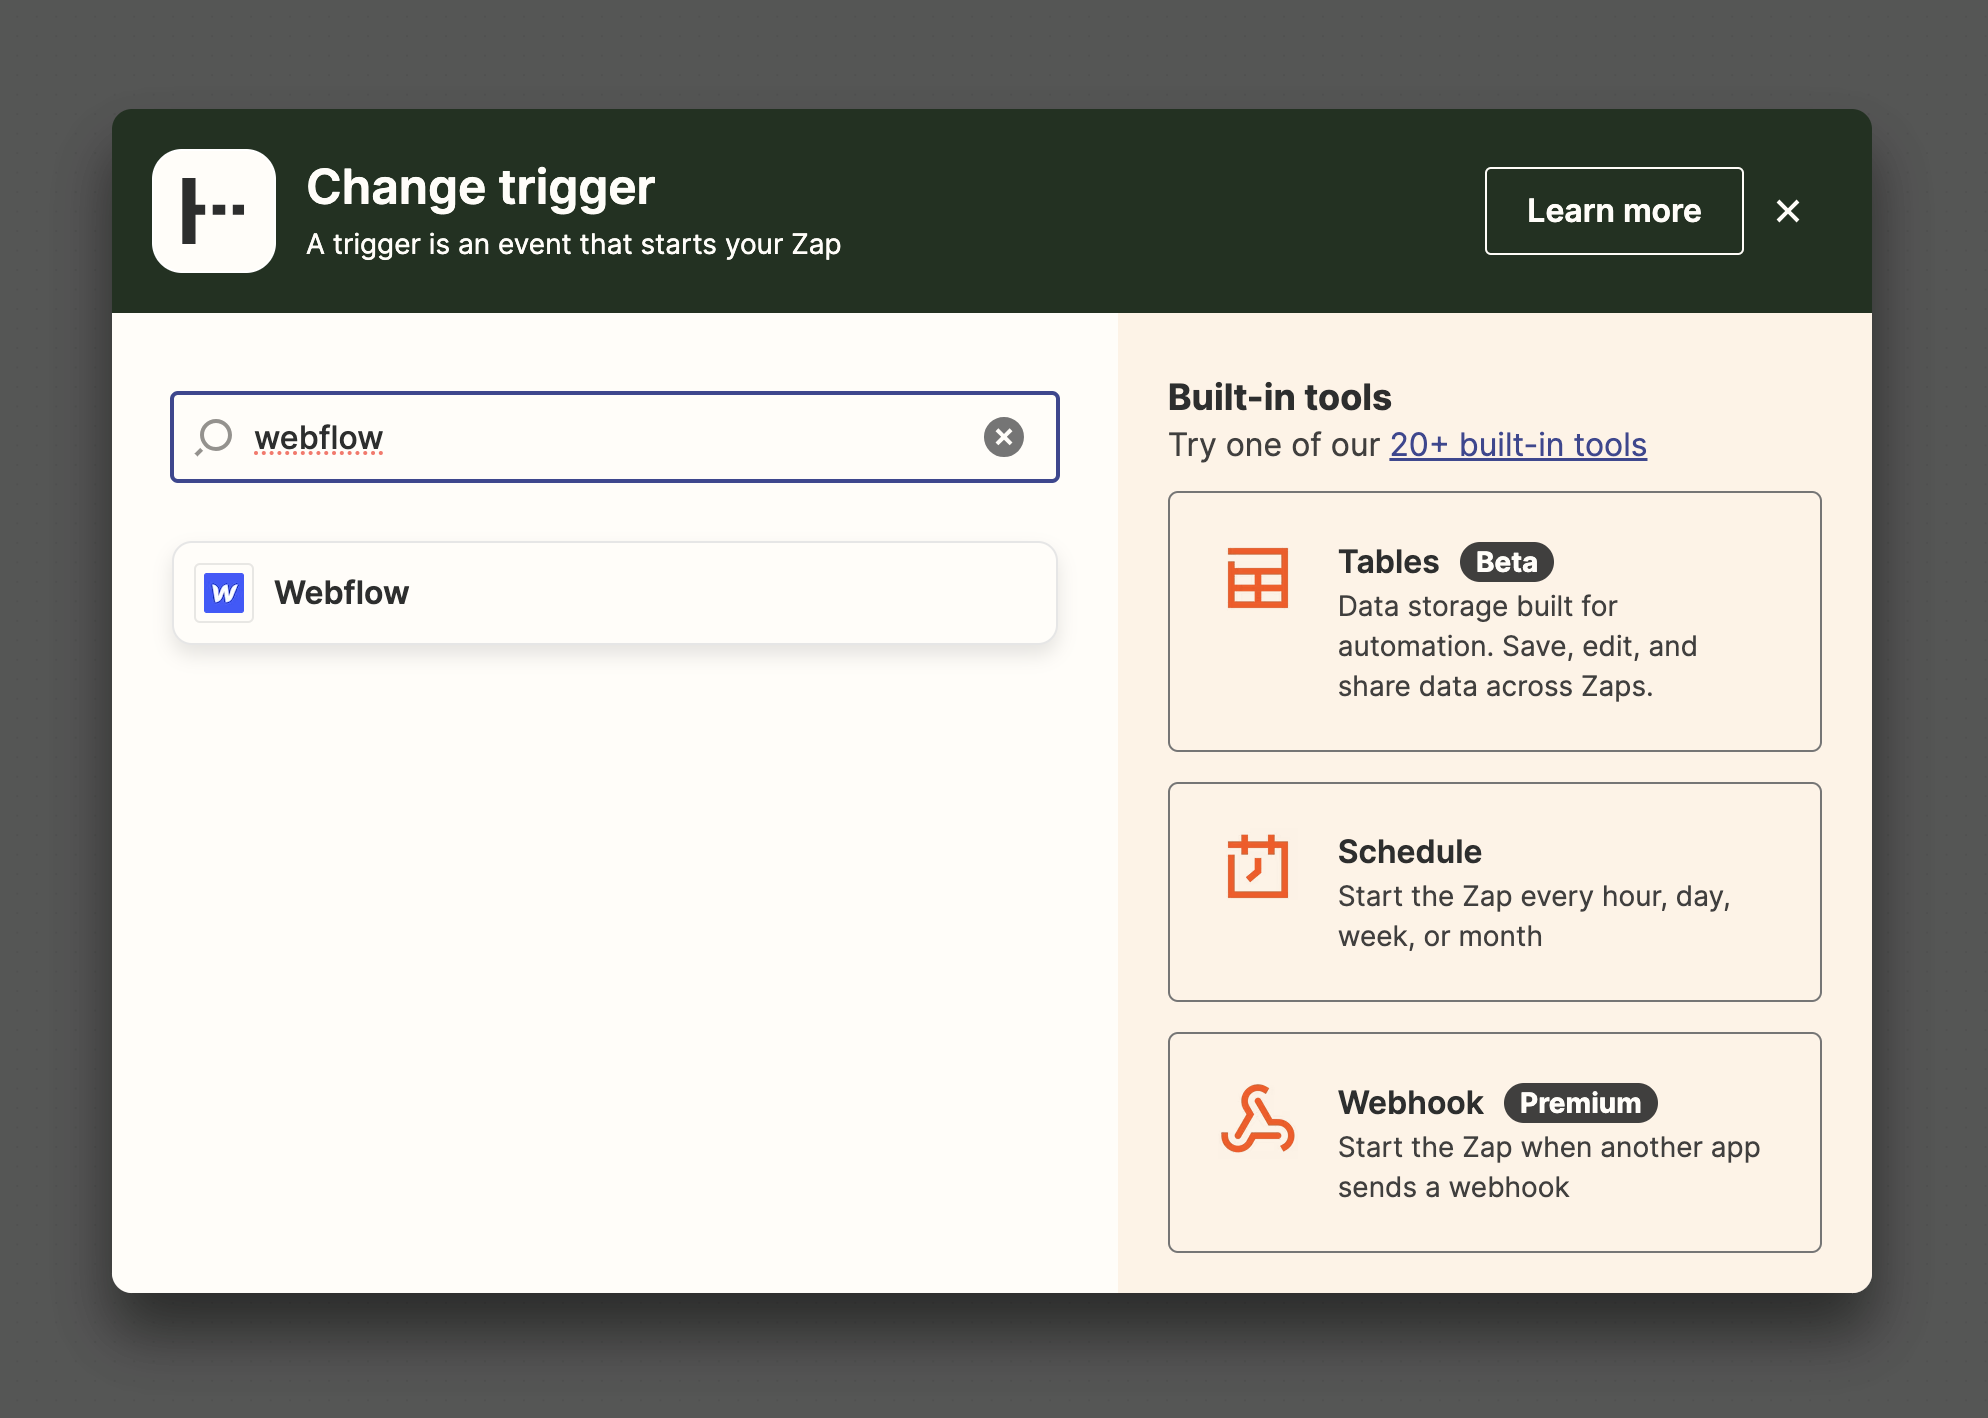Click the Webhook description text
Screen dimensions: 1988x1418
(x=1548, y=1167)
